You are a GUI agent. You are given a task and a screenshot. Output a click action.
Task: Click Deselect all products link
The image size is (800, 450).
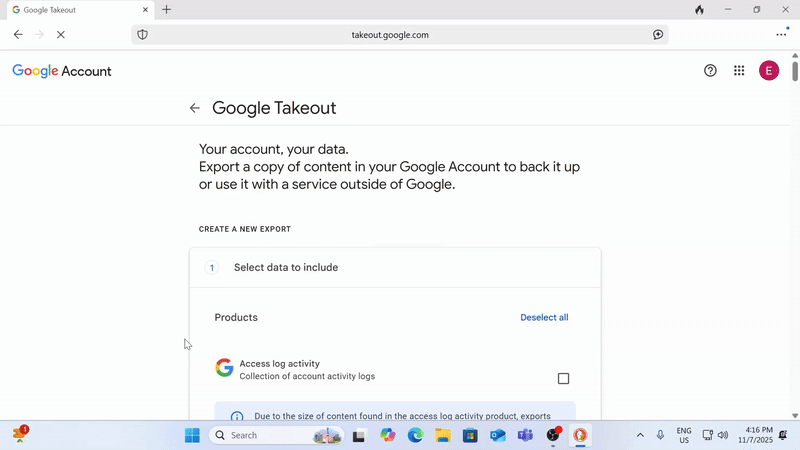(x=544, y=317)
